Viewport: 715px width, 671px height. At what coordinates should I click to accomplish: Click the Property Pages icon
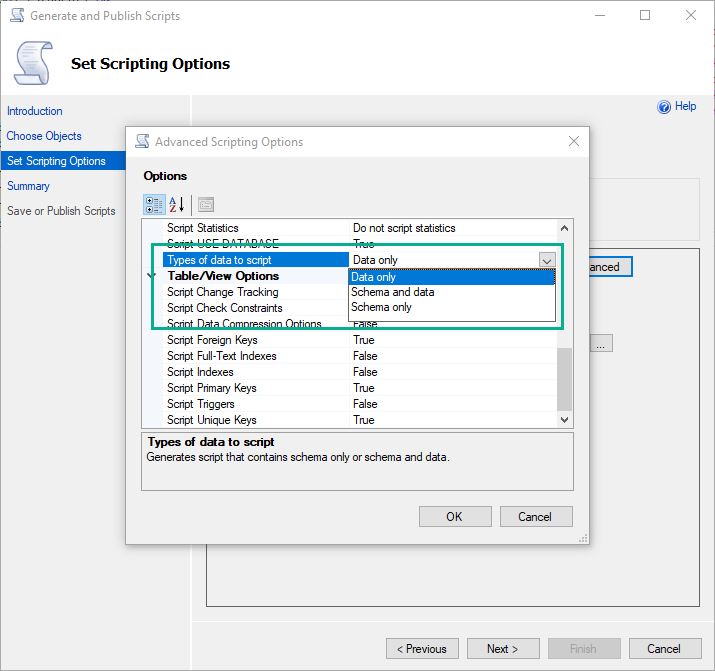[205, 204]
